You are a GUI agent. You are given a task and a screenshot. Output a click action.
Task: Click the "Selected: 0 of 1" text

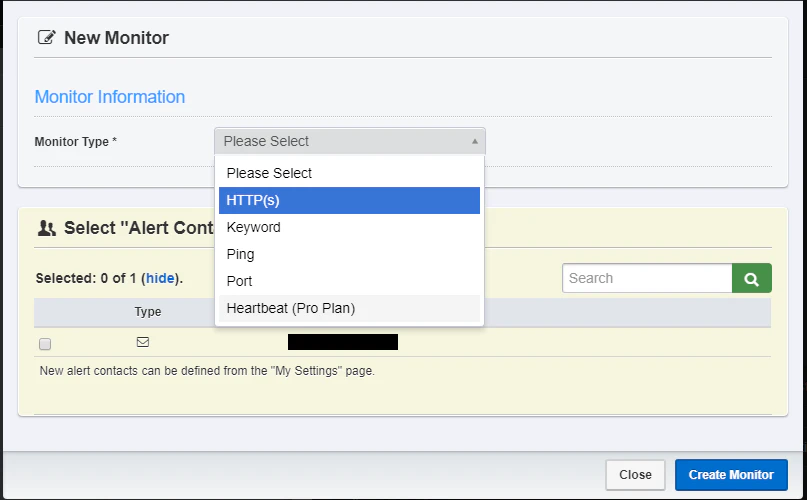pyautogui.click(x=85, y=278)
